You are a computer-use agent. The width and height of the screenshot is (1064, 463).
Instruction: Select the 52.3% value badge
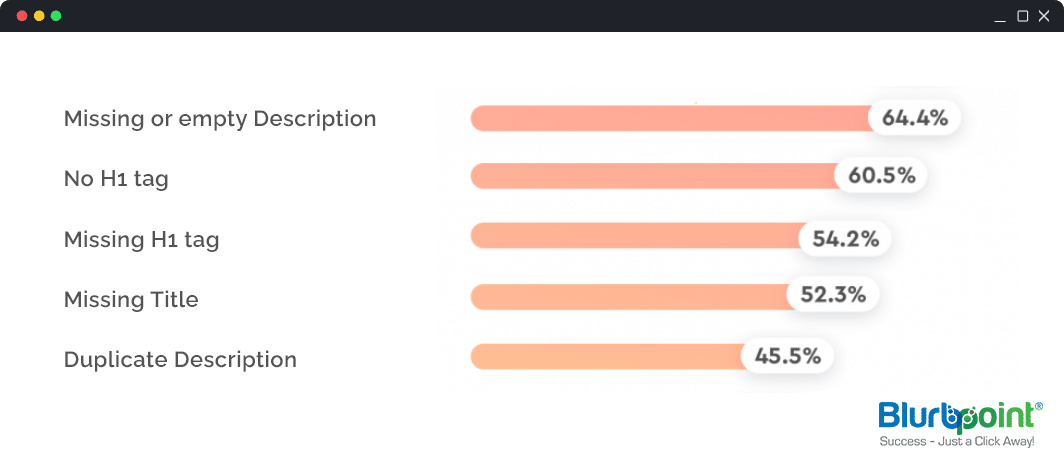(832, 295)
